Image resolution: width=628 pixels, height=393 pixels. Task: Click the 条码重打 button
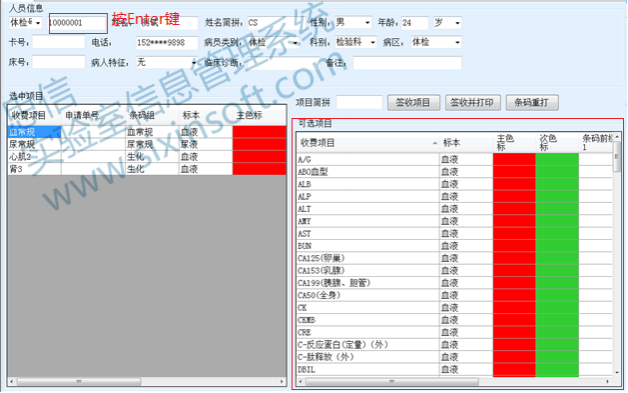(x=532, y=103)
